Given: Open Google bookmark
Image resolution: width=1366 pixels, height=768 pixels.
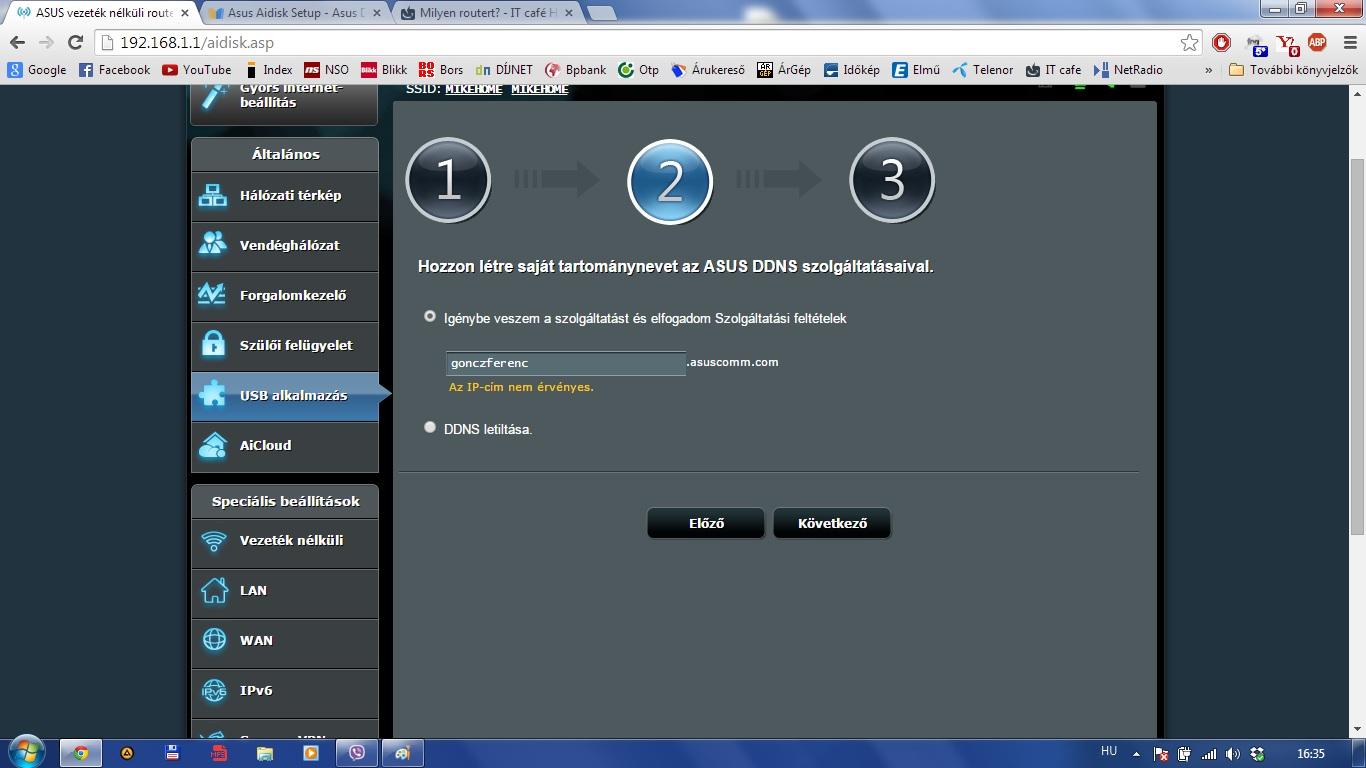Looking at the screenshot, I should tap(37, 70).
